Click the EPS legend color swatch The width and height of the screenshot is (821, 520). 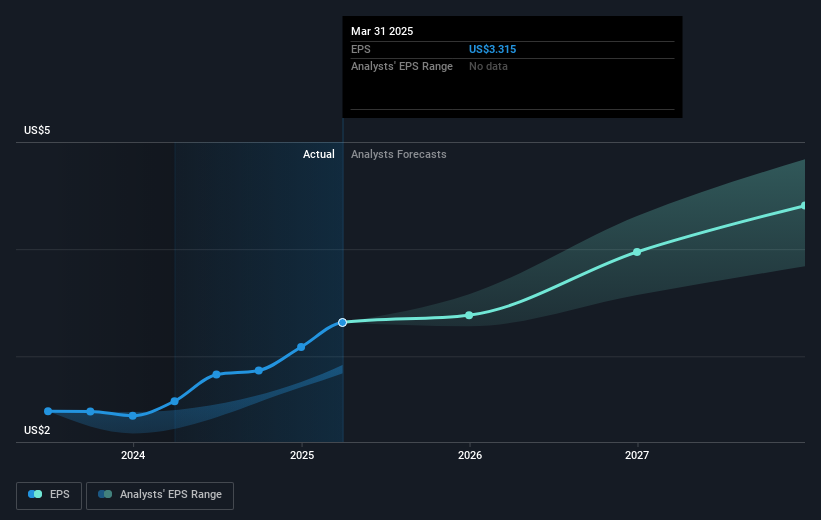point(35,494)
